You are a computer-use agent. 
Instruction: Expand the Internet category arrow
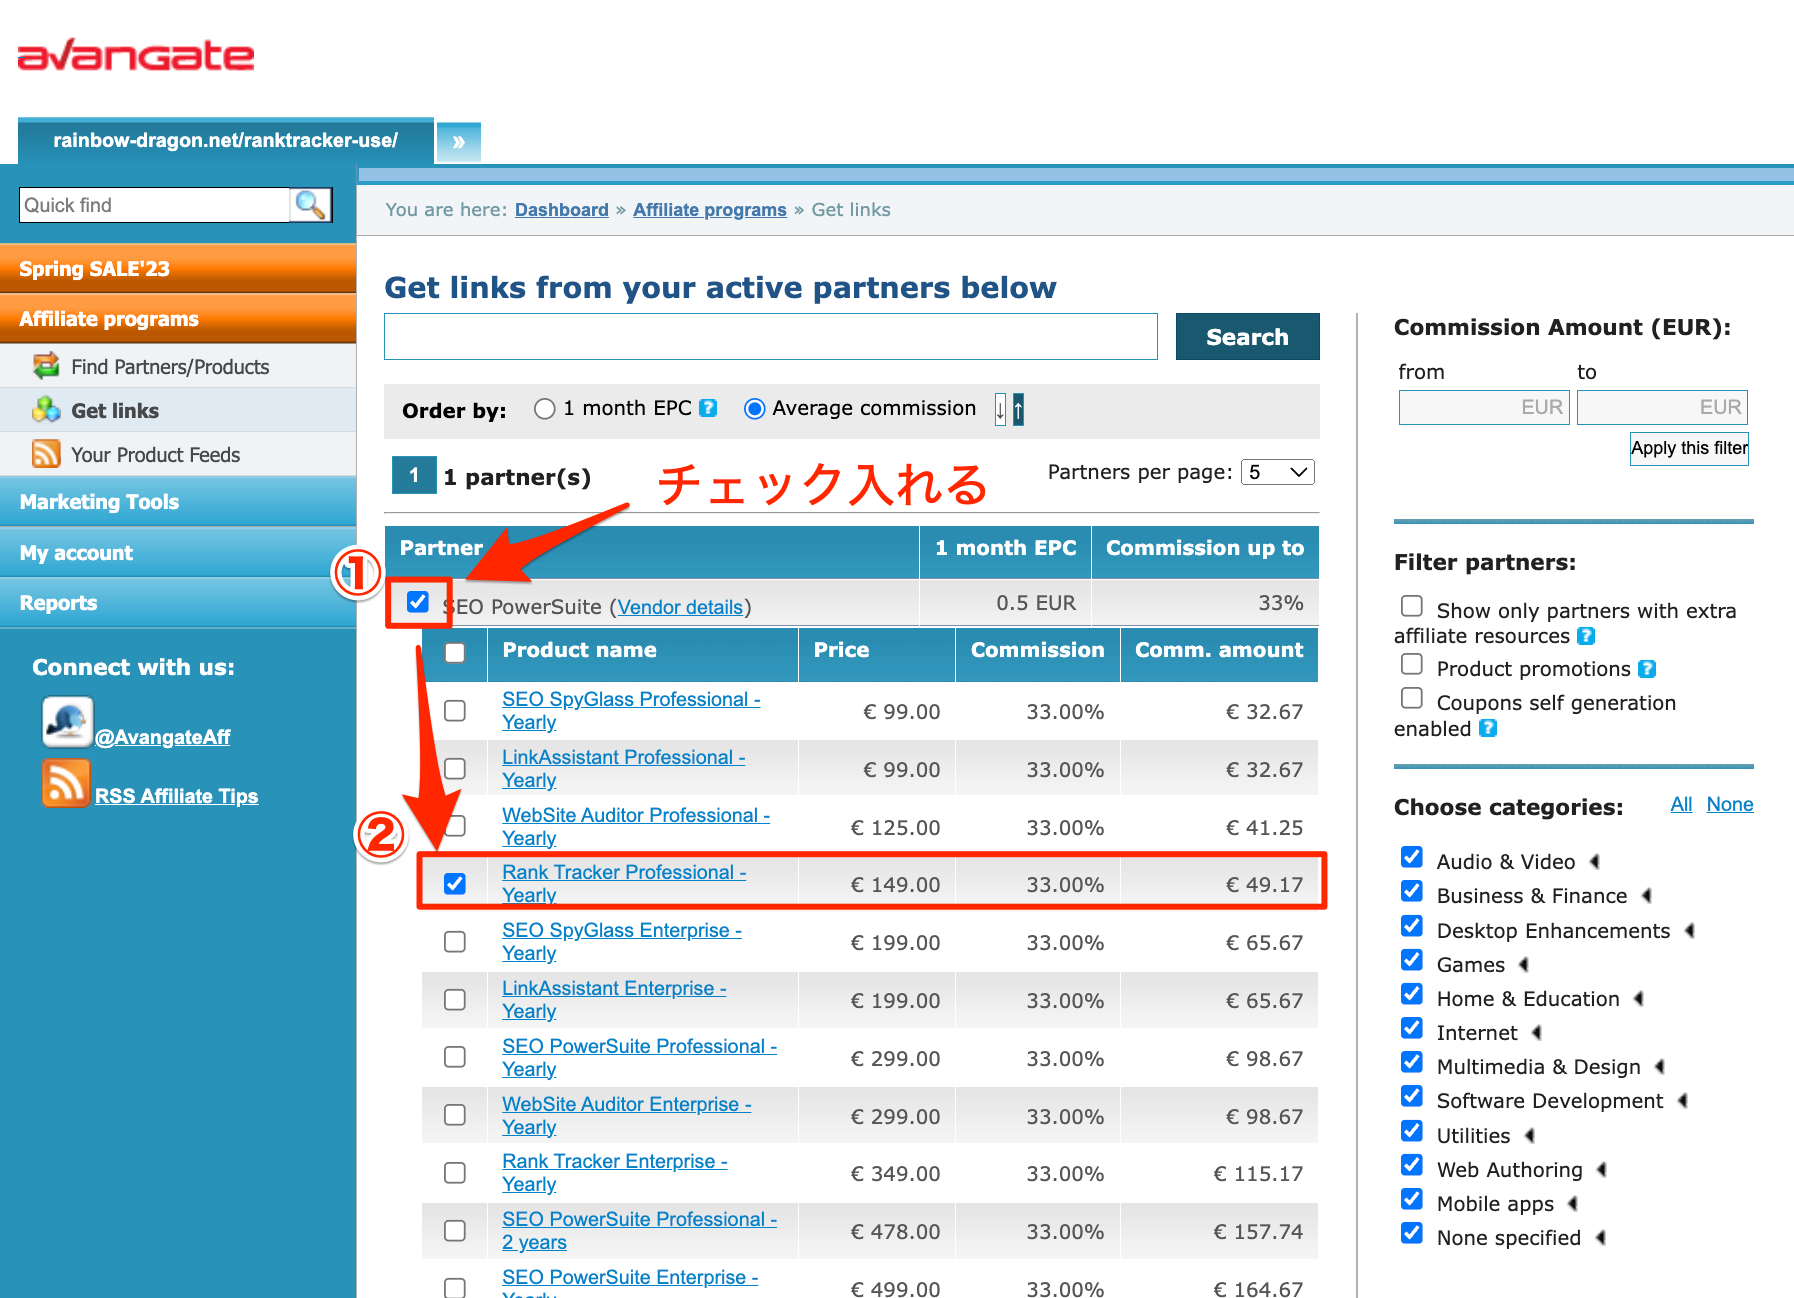1537,1032
